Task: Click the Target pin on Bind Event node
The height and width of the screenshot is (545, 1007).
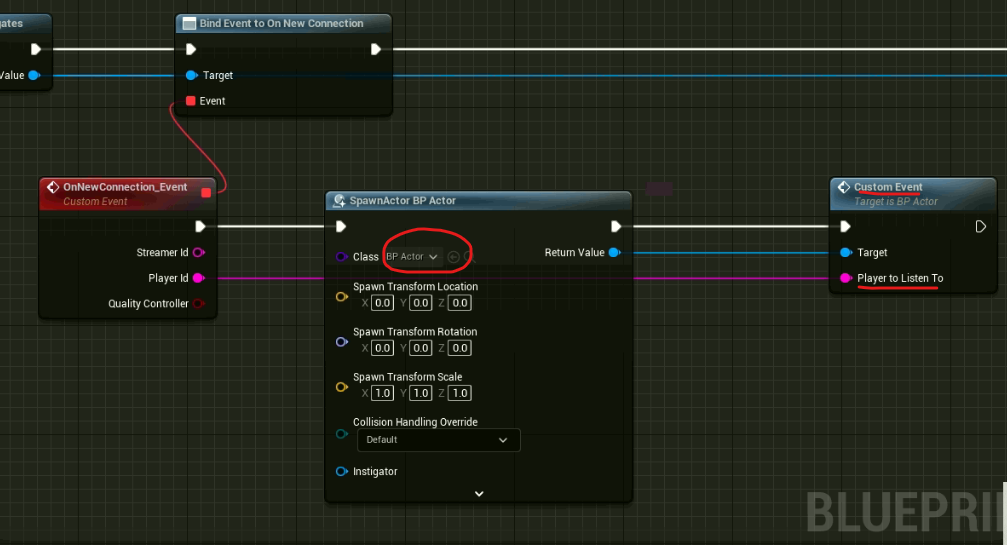Action: pos(191,75)
